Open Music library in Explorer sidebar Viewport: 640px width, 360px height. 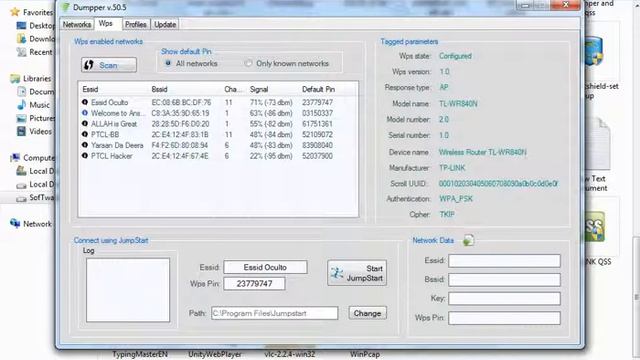coord(39,105)
